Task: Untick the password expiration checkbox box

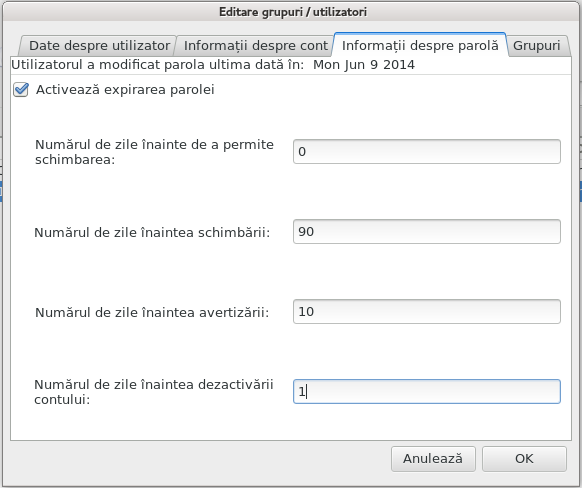Action: pos(21,90)
